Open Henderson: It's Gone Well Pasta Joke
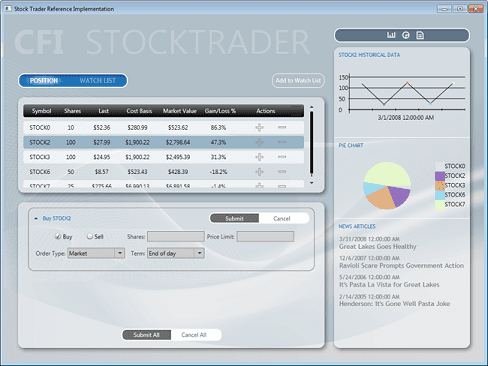488x366 pixels. click(394, 304)
